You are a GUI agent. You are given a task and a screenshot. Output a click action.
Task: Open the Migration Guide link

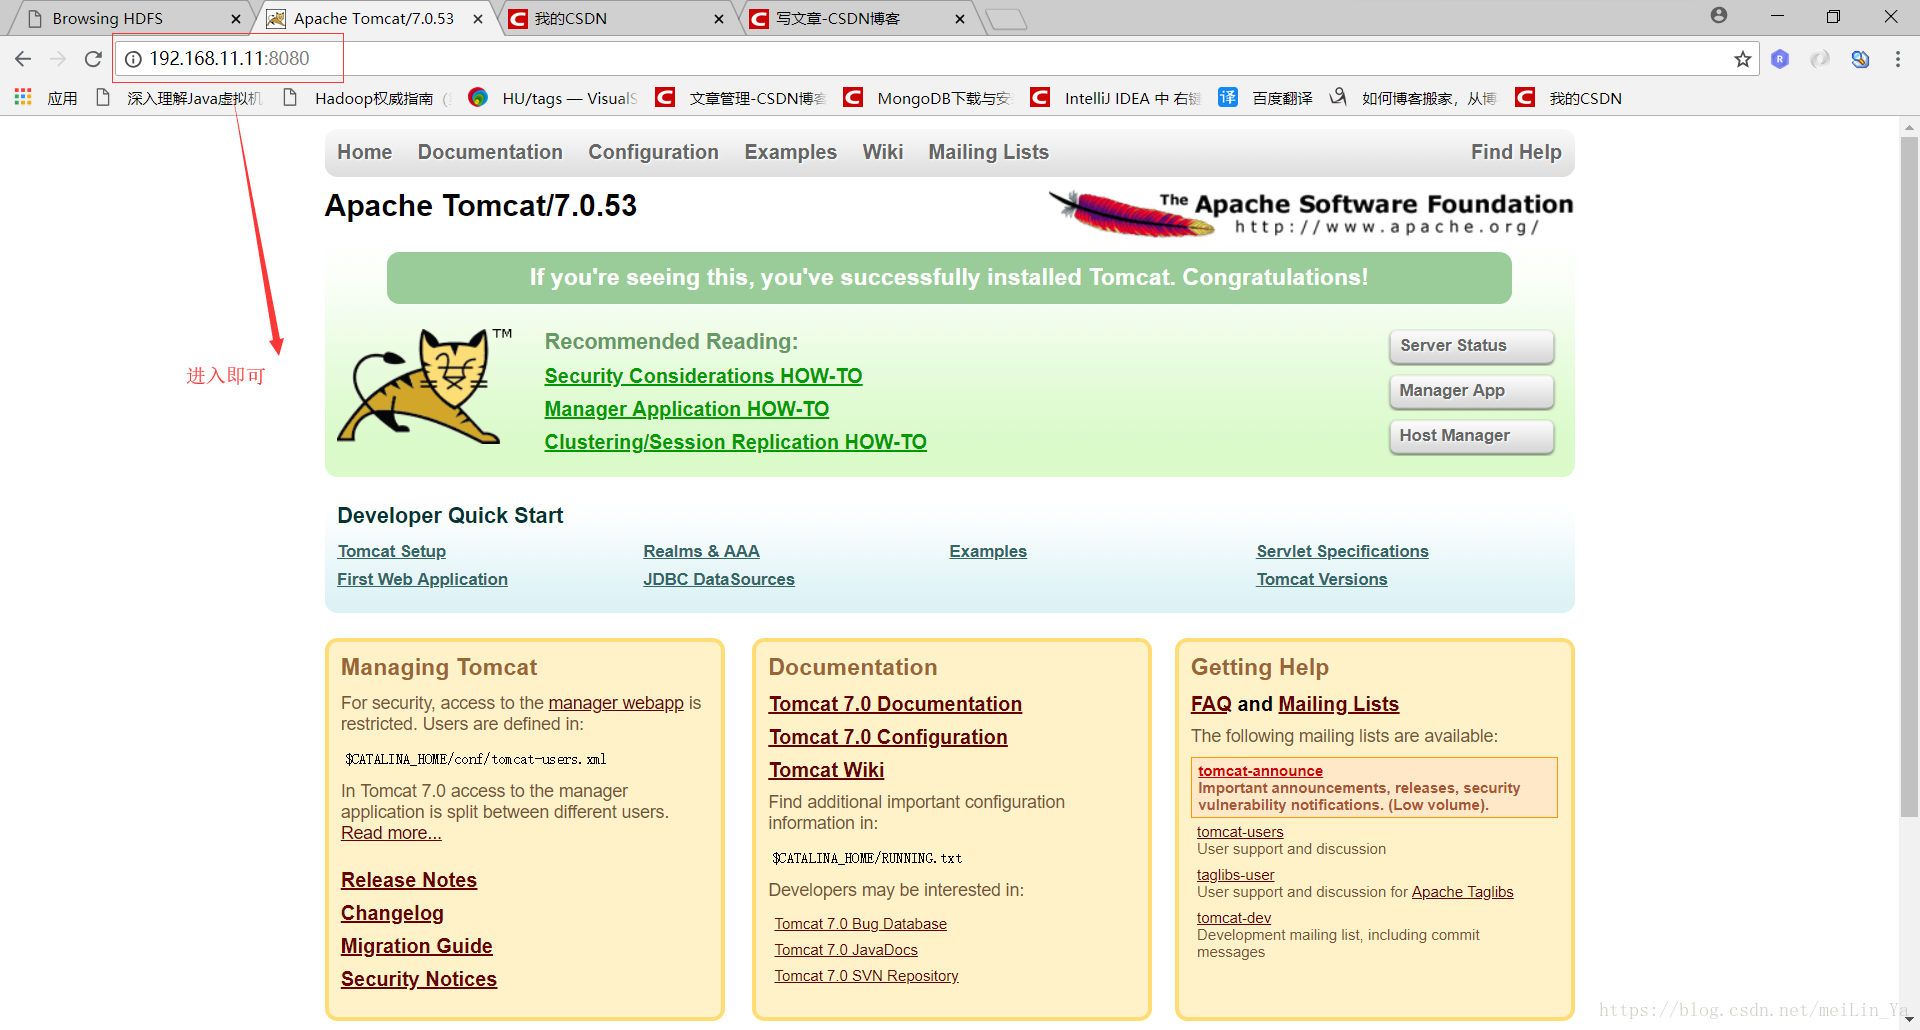416,946
